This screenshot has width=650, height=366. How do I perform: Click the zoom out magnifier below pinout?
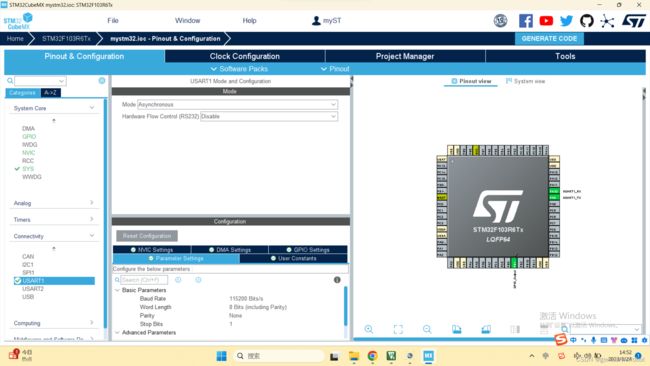[427, 329]
